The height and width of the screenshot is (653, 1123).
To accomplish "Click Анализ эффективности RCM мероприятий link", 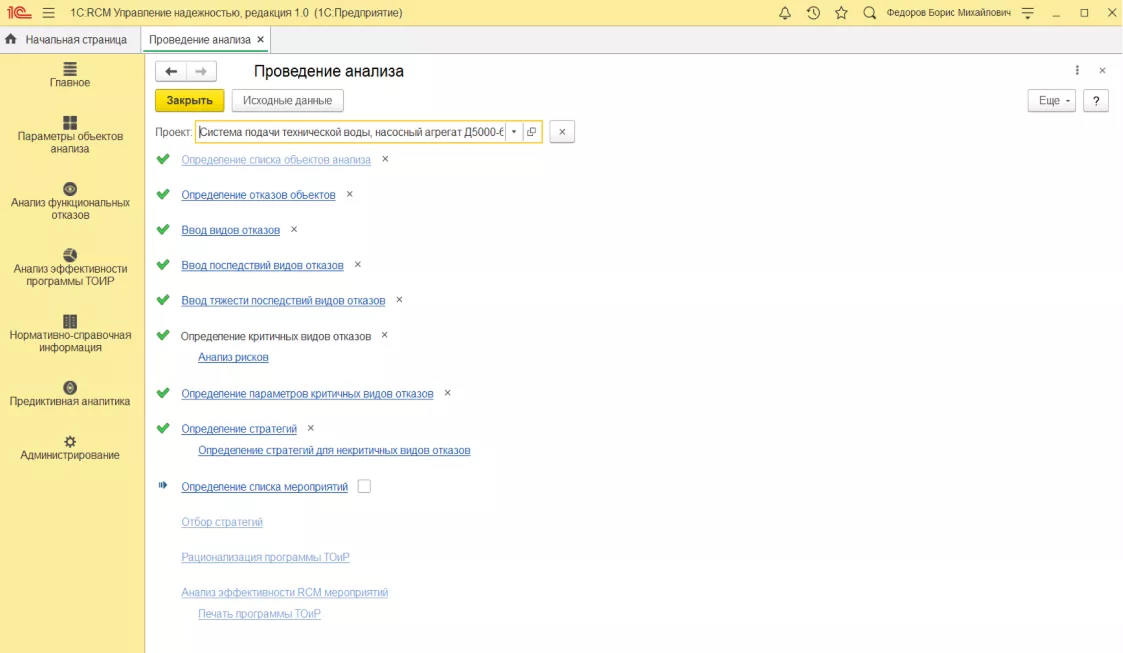I will point(284,591).
